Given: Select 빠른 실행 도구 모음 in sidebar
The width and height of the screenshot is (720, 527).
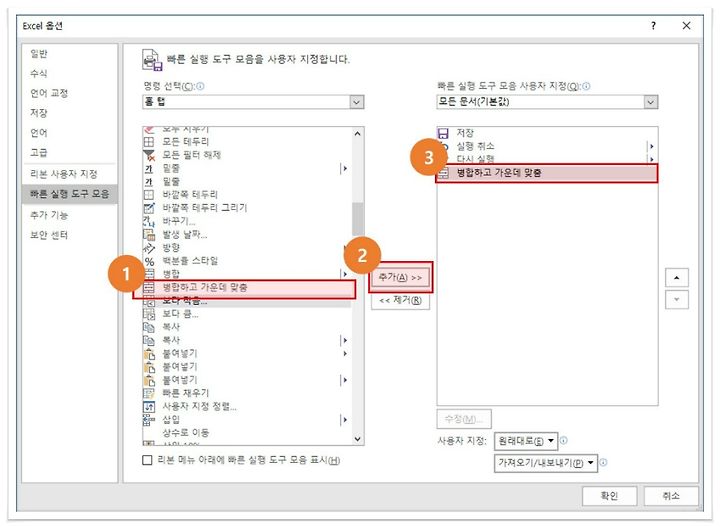Looking at the screenshot, I should click(x=70, y=194).
